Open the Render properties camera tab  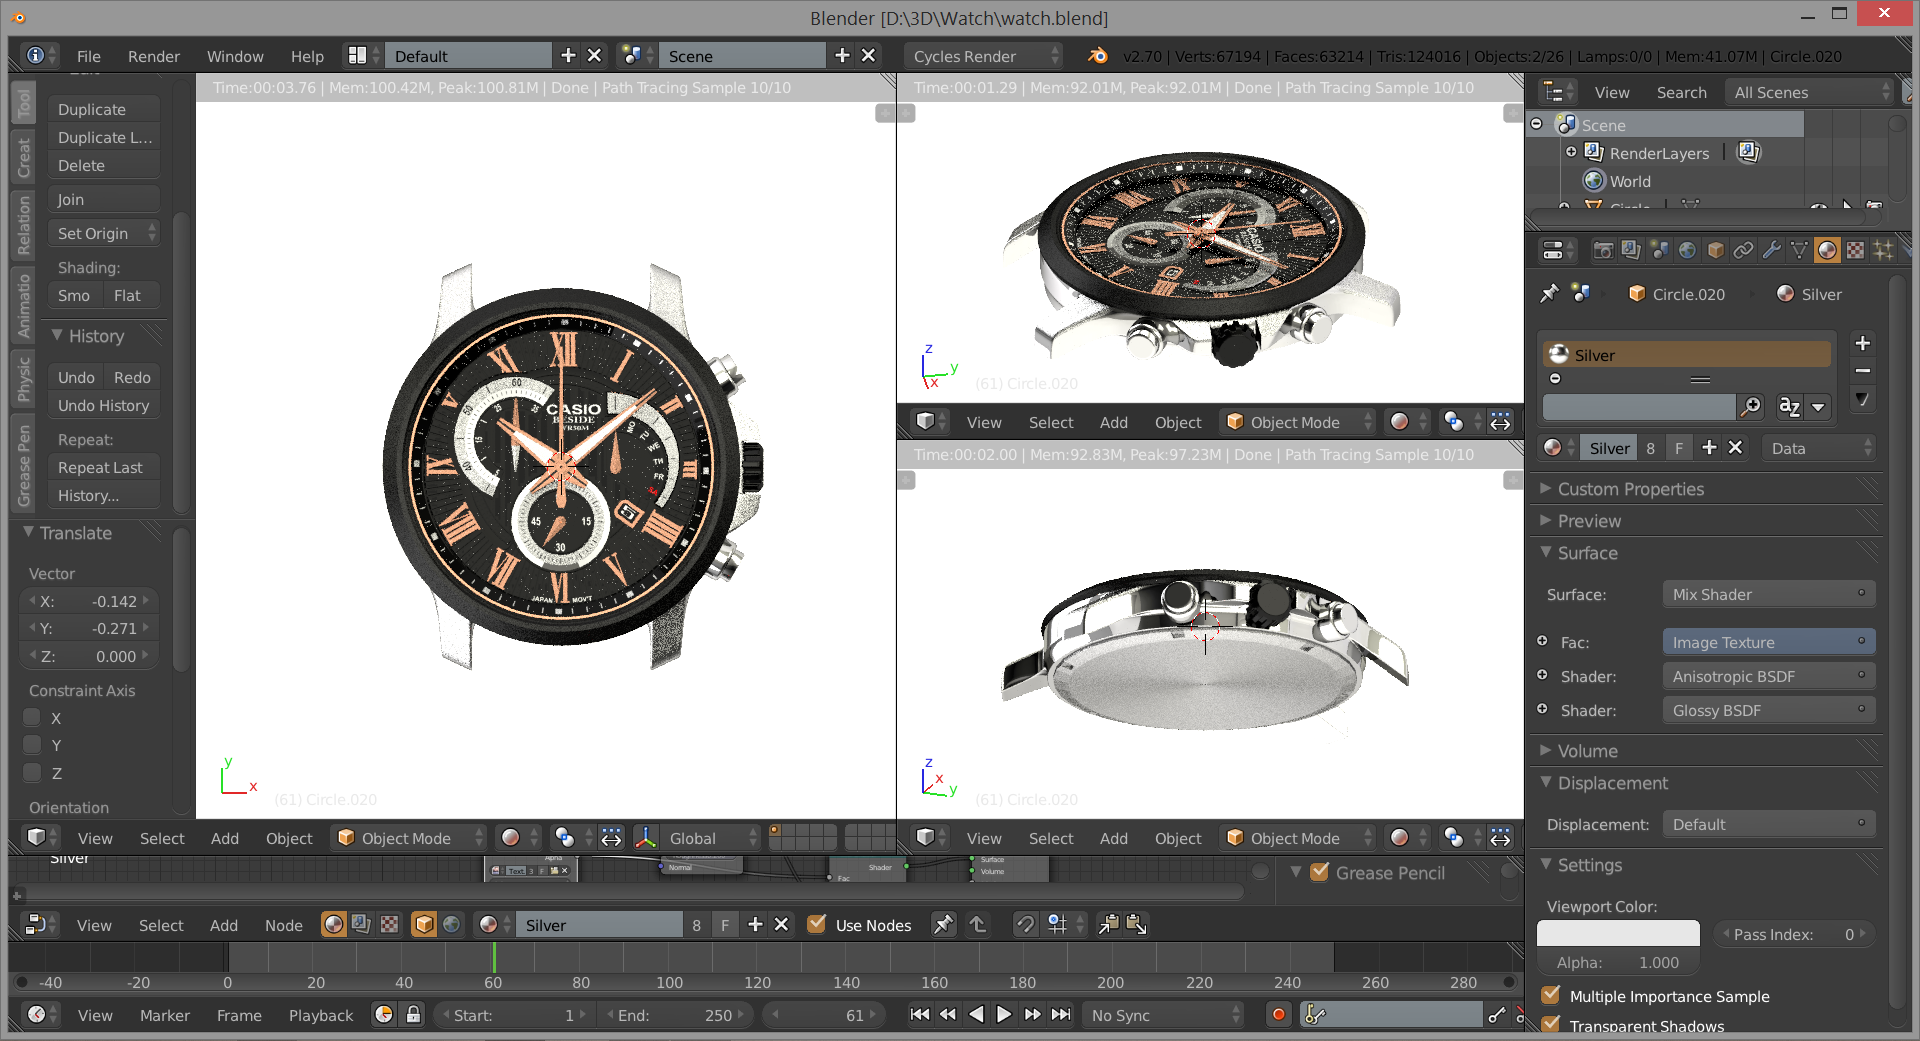click(x=1603, y=250)
